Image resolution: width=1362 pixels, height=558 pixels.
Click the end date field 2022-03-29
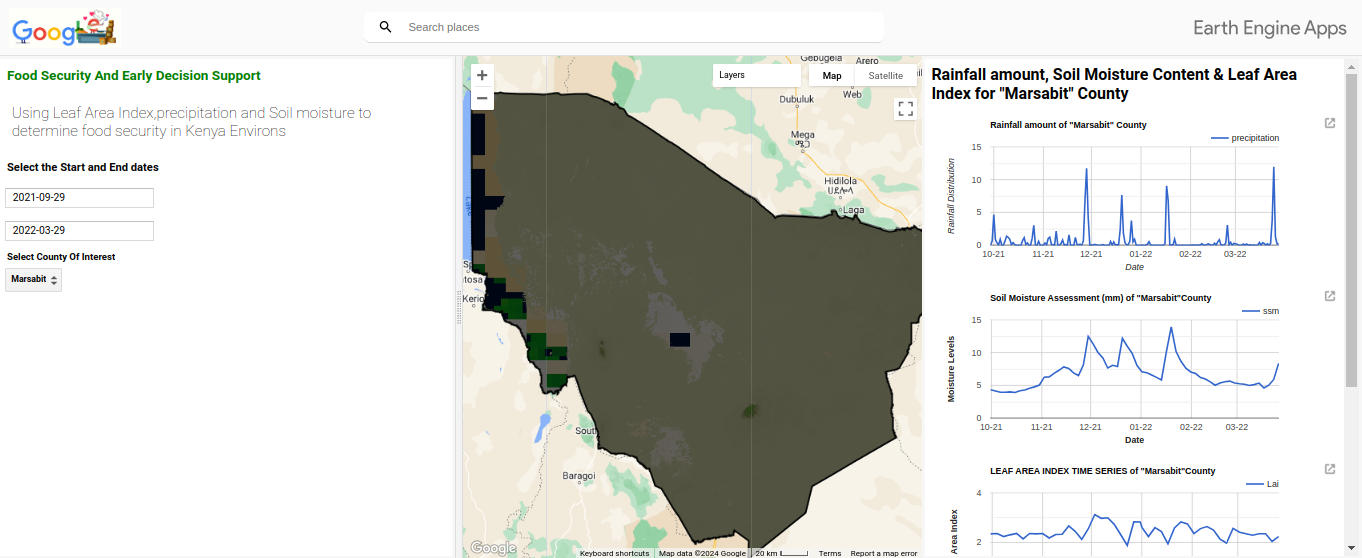tap(79, 231)
